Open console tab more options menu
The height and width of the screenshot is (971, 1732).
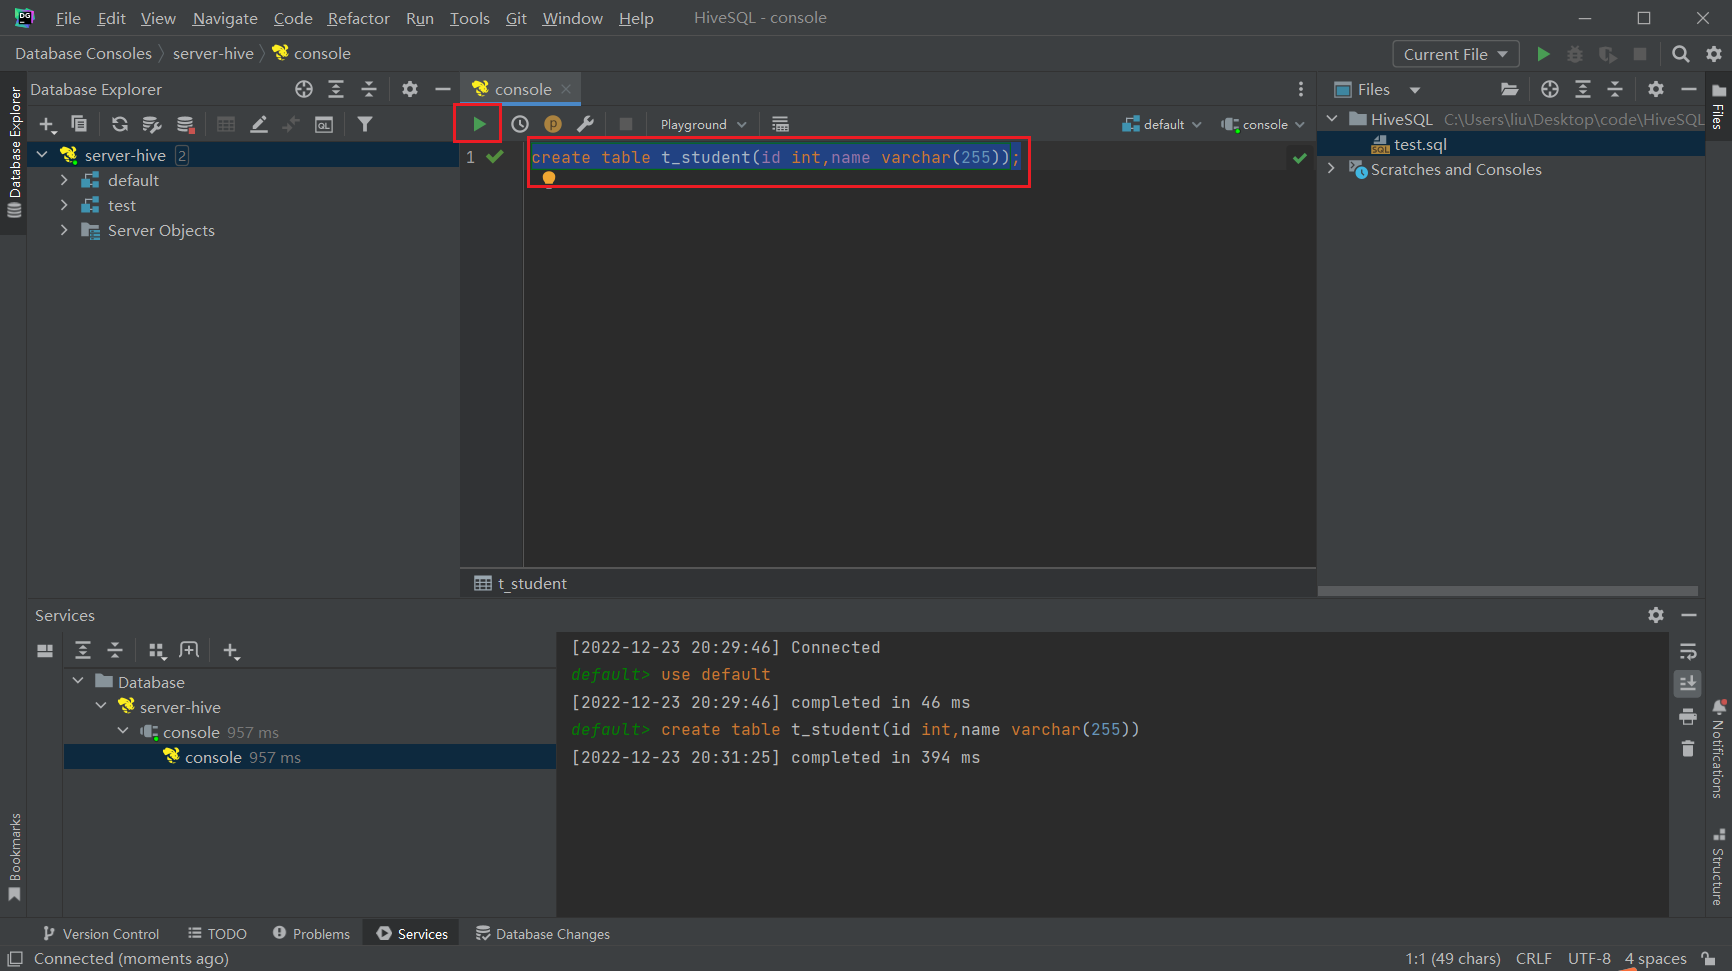[x=1301, y=89]
